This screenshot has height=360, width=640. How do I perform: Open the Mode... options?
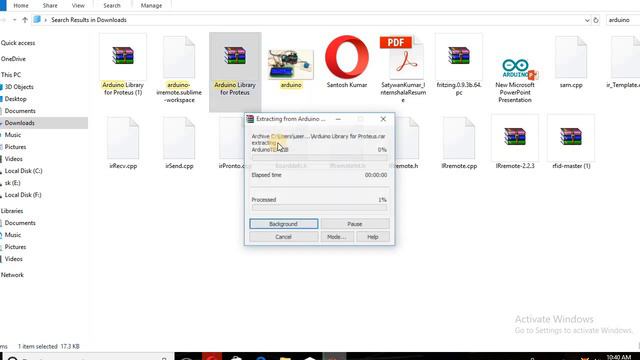click(337, 237)
